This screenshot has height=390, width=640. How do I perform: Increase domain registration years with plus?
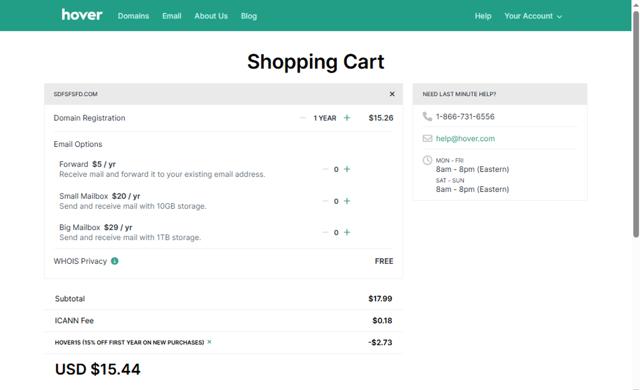pyautogui.click(x=347, y=117)
